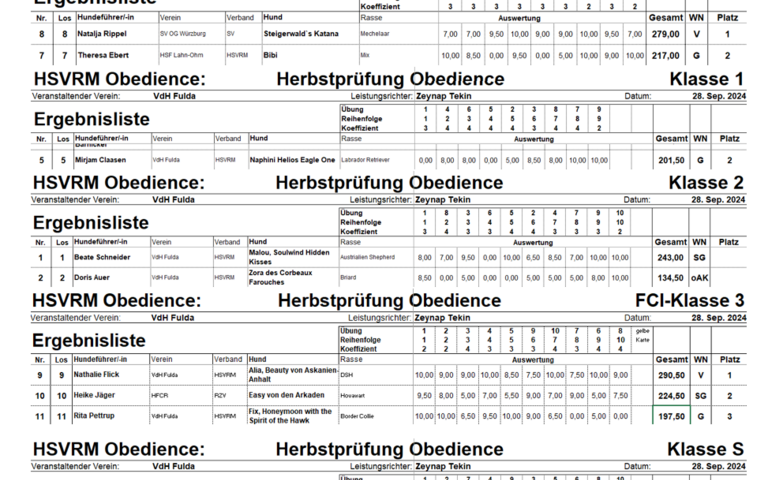This screenshot has width=768, height=480.
Task: Select the highlighted total '197,50'
Action: pyautogui.click(x=672, y=416)
